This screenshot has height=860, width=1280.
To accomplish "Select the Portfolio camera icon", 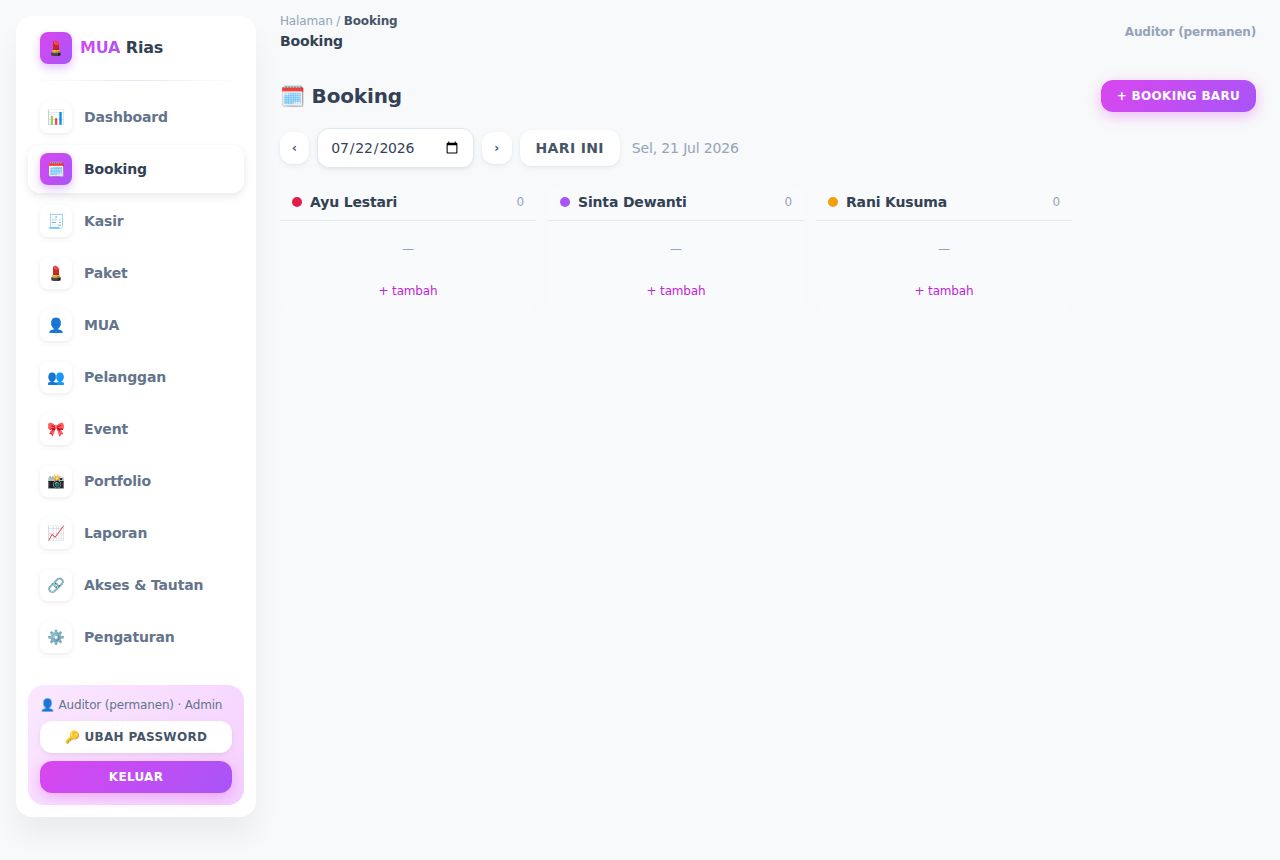I will [56, 481].
